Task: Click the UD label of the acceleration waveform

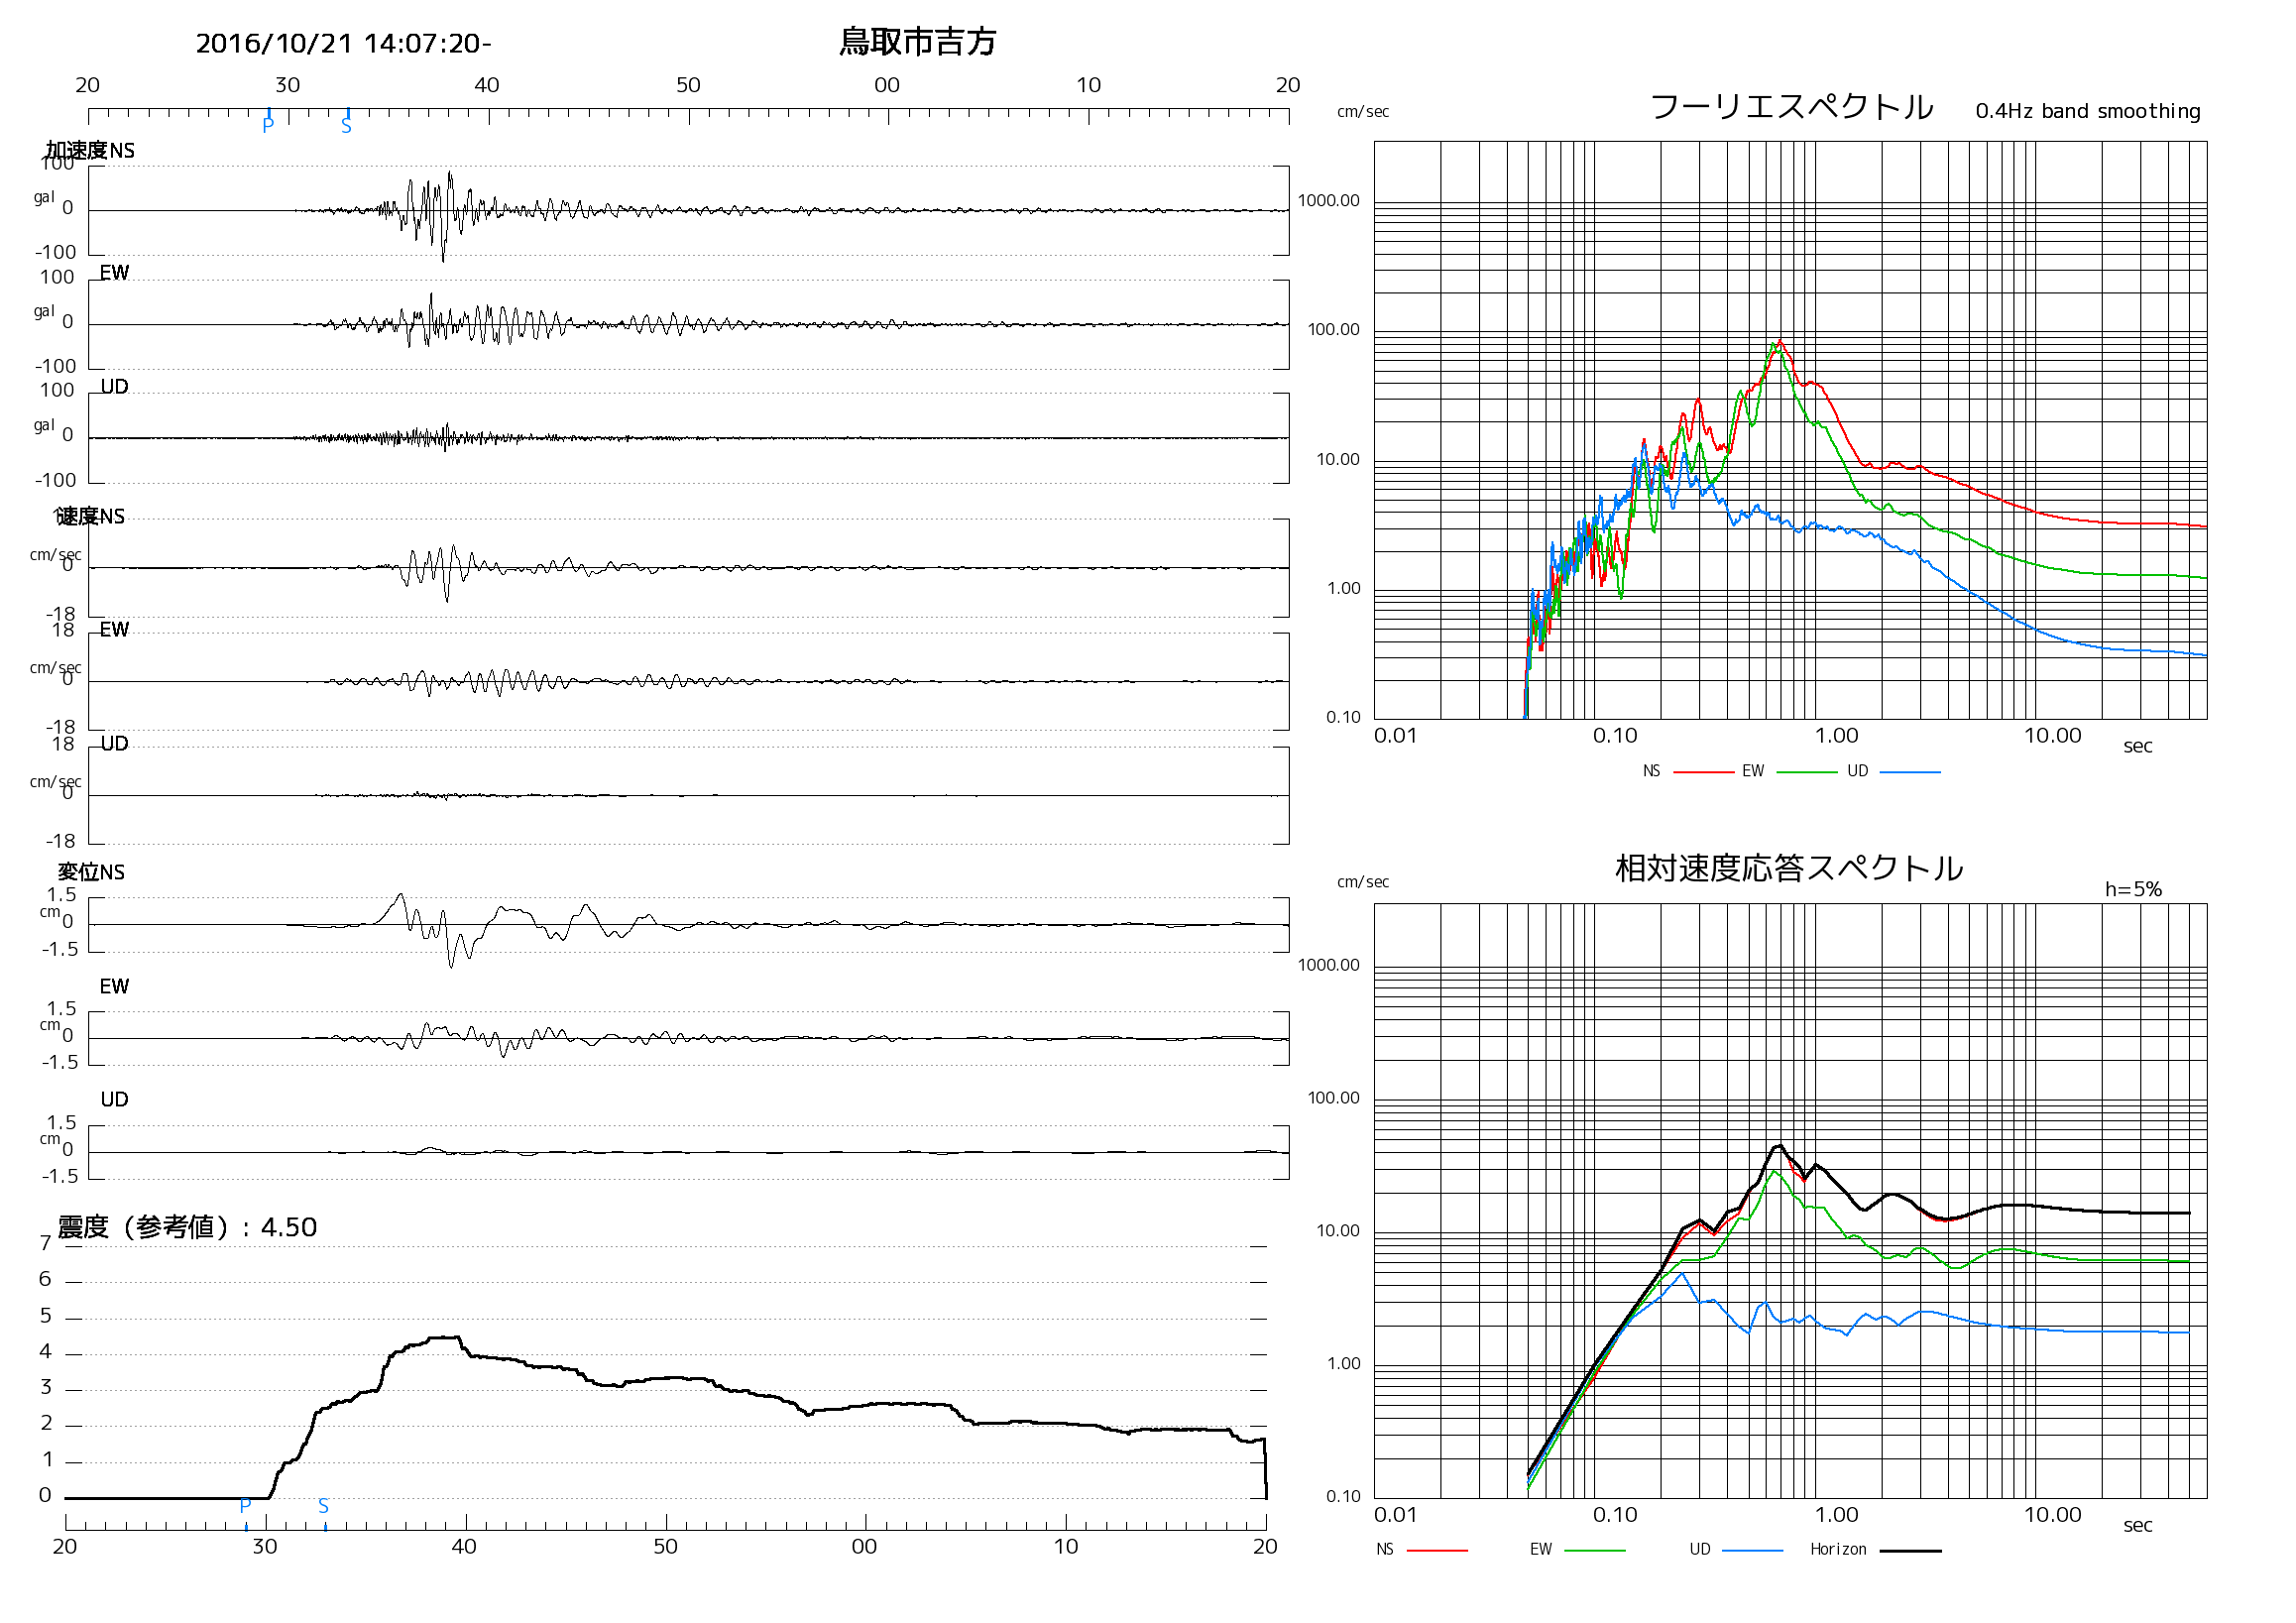Action: click(x=114, y=387)
